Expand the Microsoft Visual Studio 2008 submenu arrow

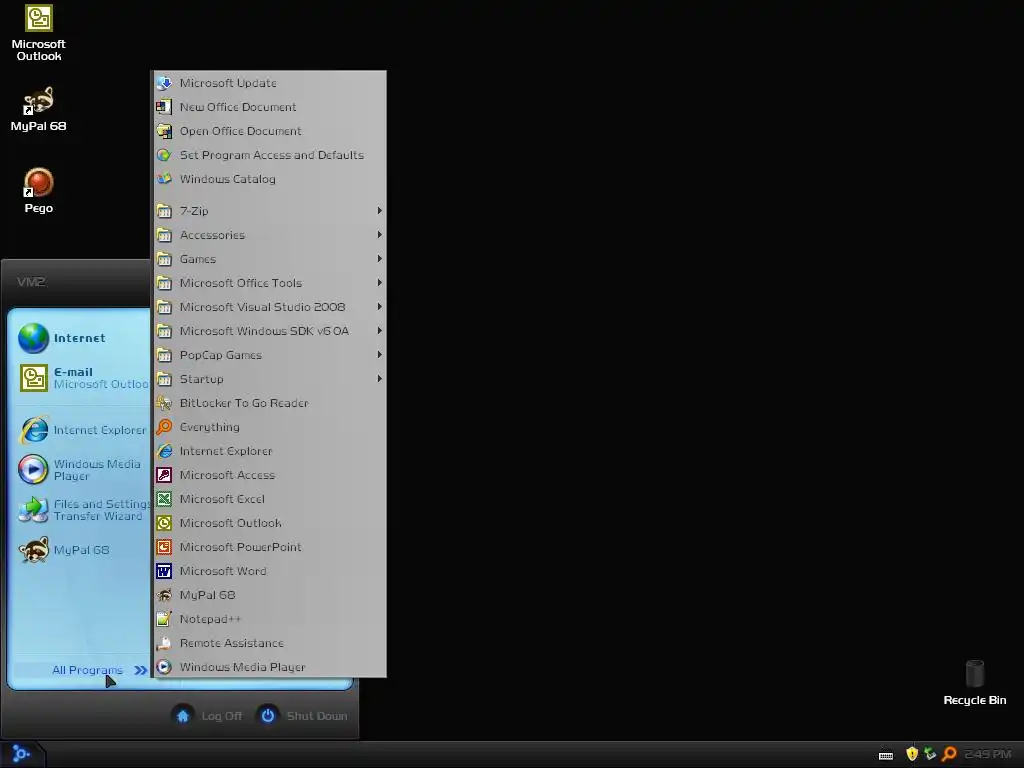coord(379,307)
